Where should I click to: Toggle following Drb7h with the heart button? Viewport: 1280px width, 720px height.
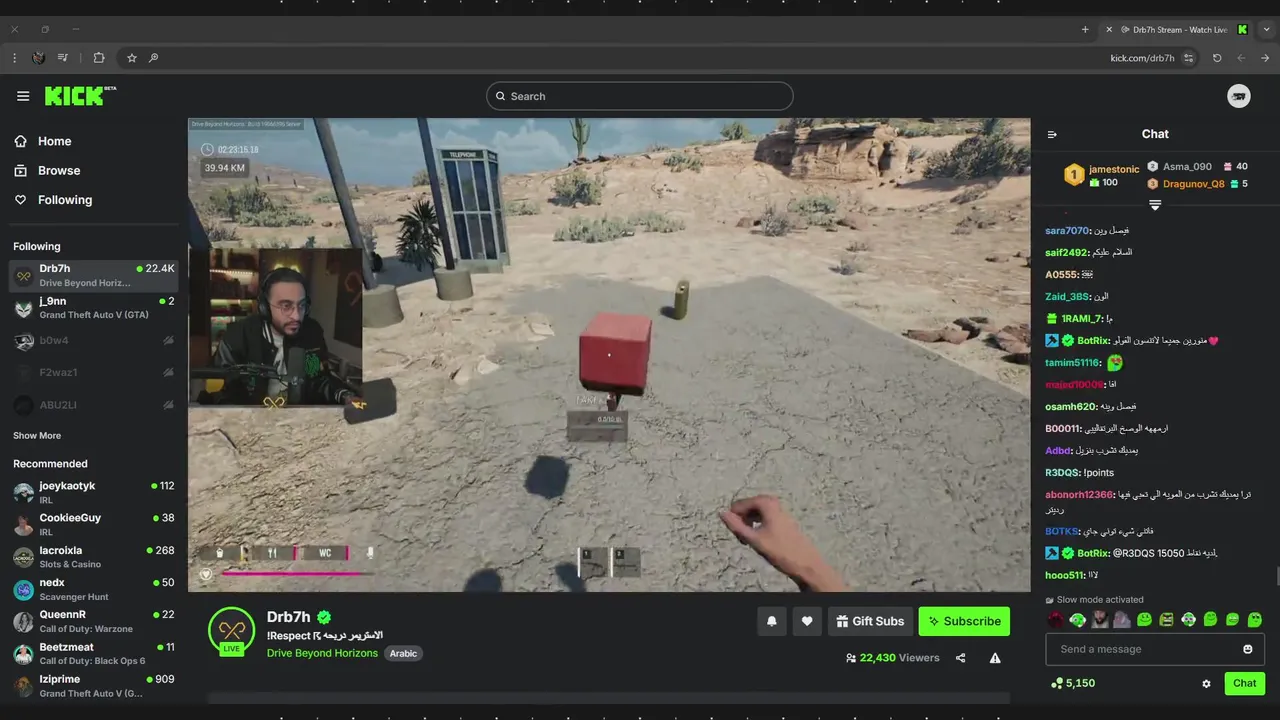[807, 621]
